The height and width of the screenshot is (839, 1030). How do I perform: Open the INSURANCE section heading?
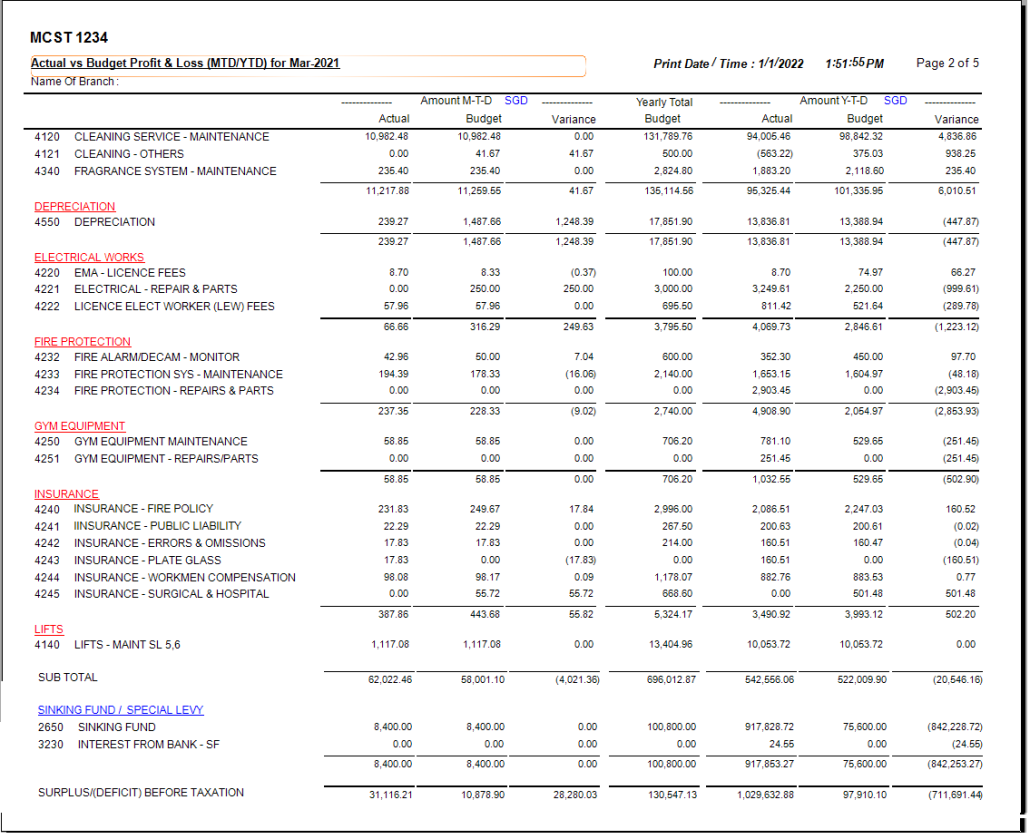click(x=66, y=494)
